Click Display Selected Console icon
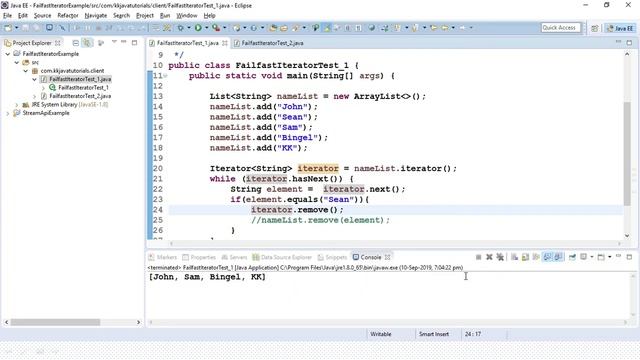Screen dimensions: 640x360 [x=584, y=257]
